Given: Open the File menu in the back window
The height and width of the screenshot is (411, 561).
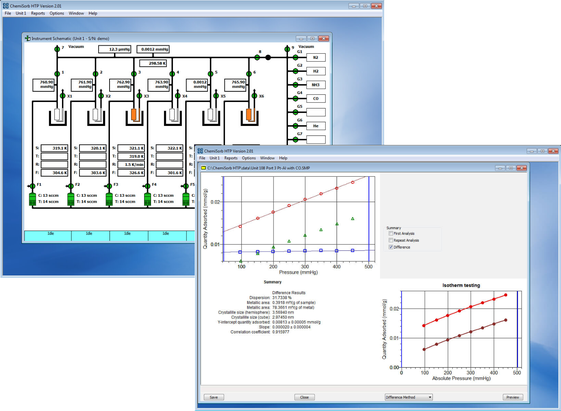Looking at the screenshot, I should (8, 13).
